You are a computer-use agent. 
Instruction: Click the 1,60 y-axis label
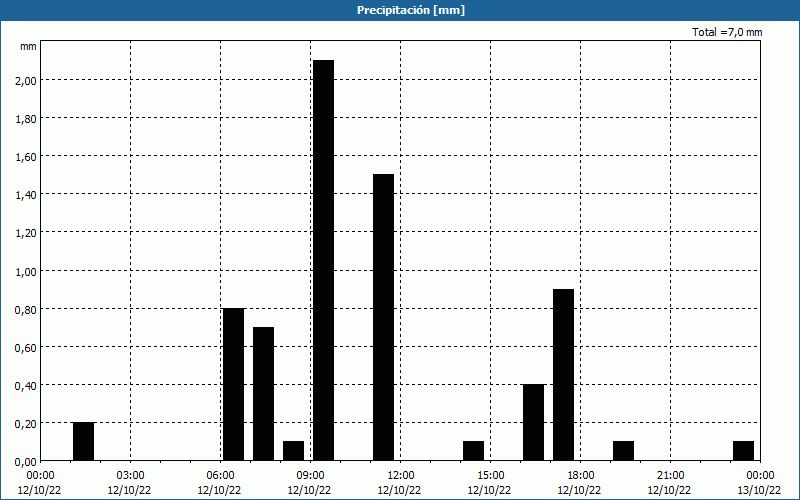point(26,157)
